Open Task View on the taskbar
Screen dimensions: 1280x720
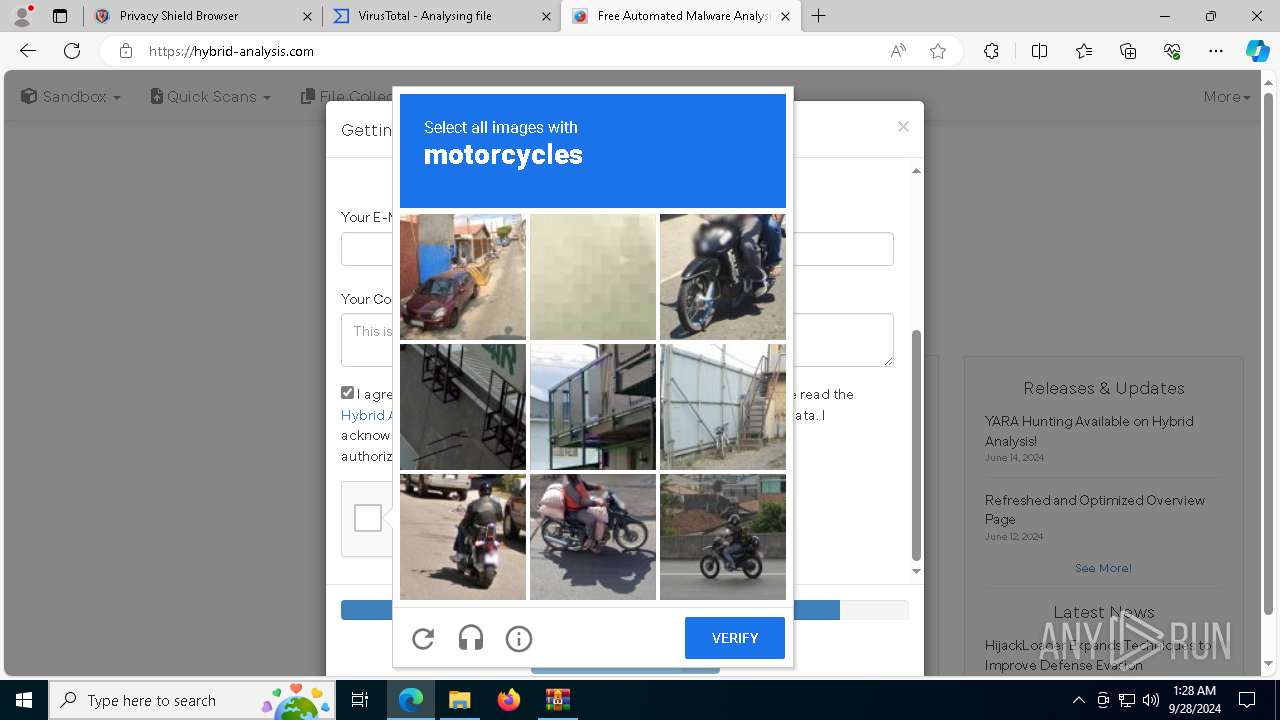point(360,700)
